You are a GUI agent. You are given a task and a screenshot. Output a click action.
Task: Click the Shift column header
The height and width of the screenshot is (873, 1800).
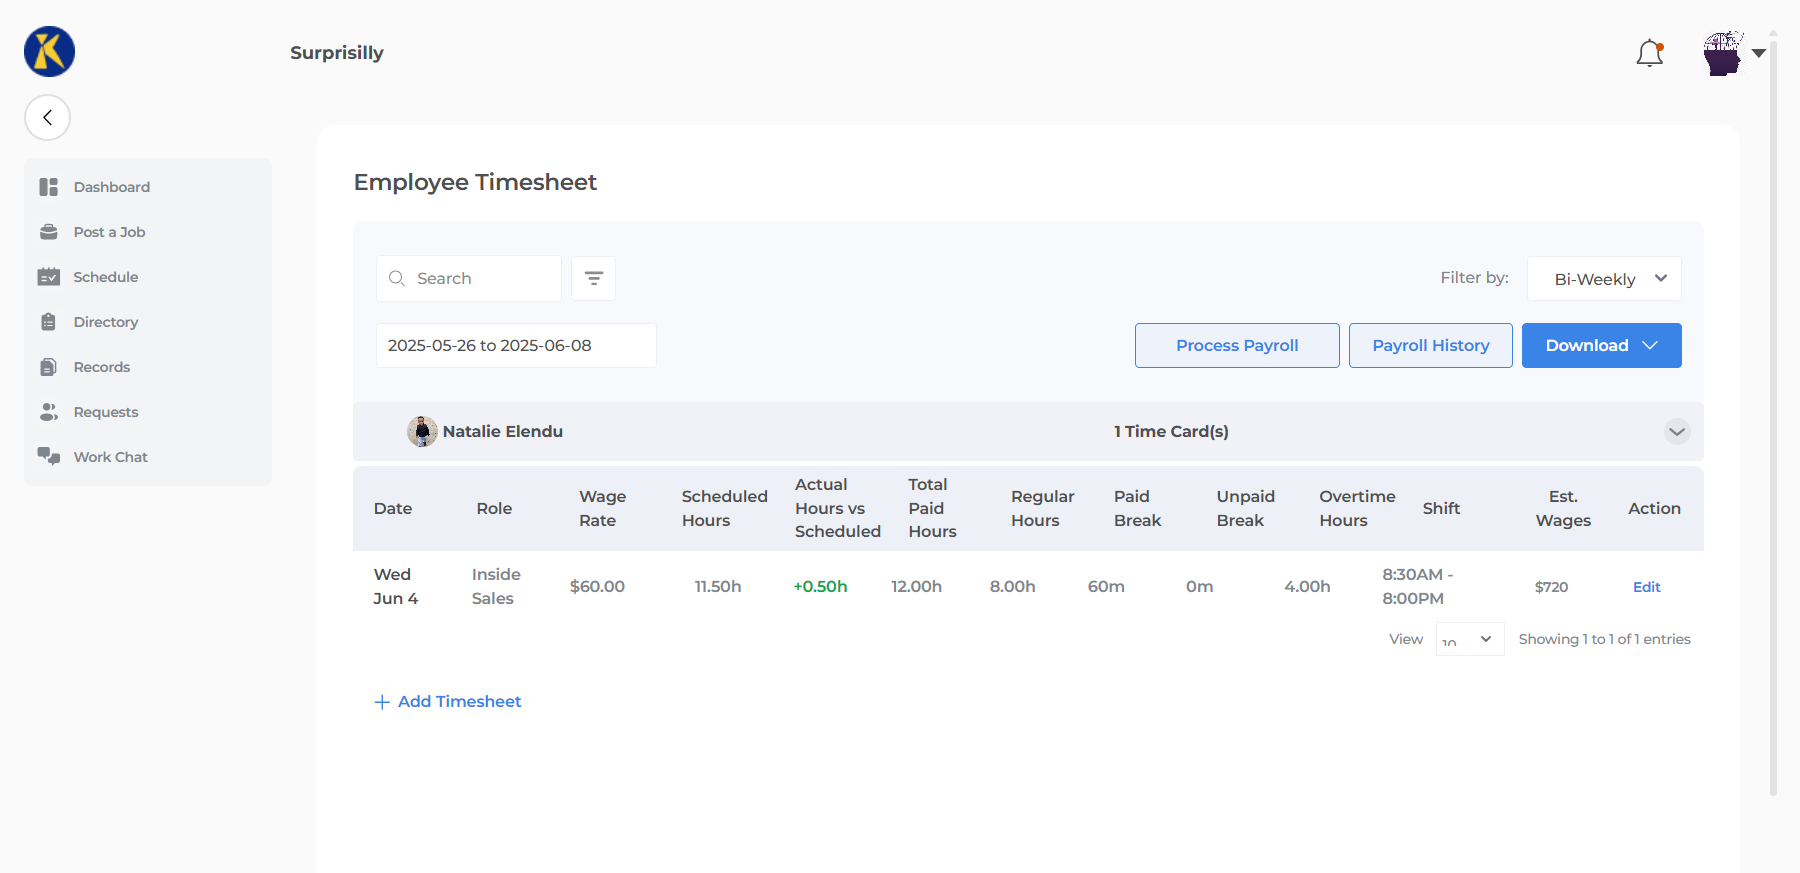tap(1441, 509)
